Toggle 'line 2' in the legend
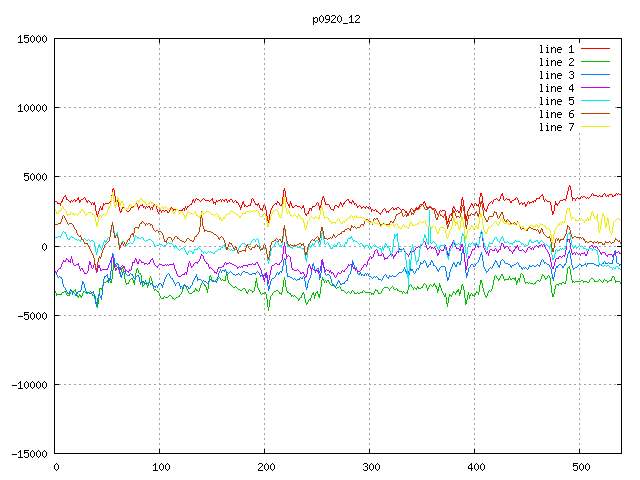Viewport: 640px width, 480px height. point(557,62)
